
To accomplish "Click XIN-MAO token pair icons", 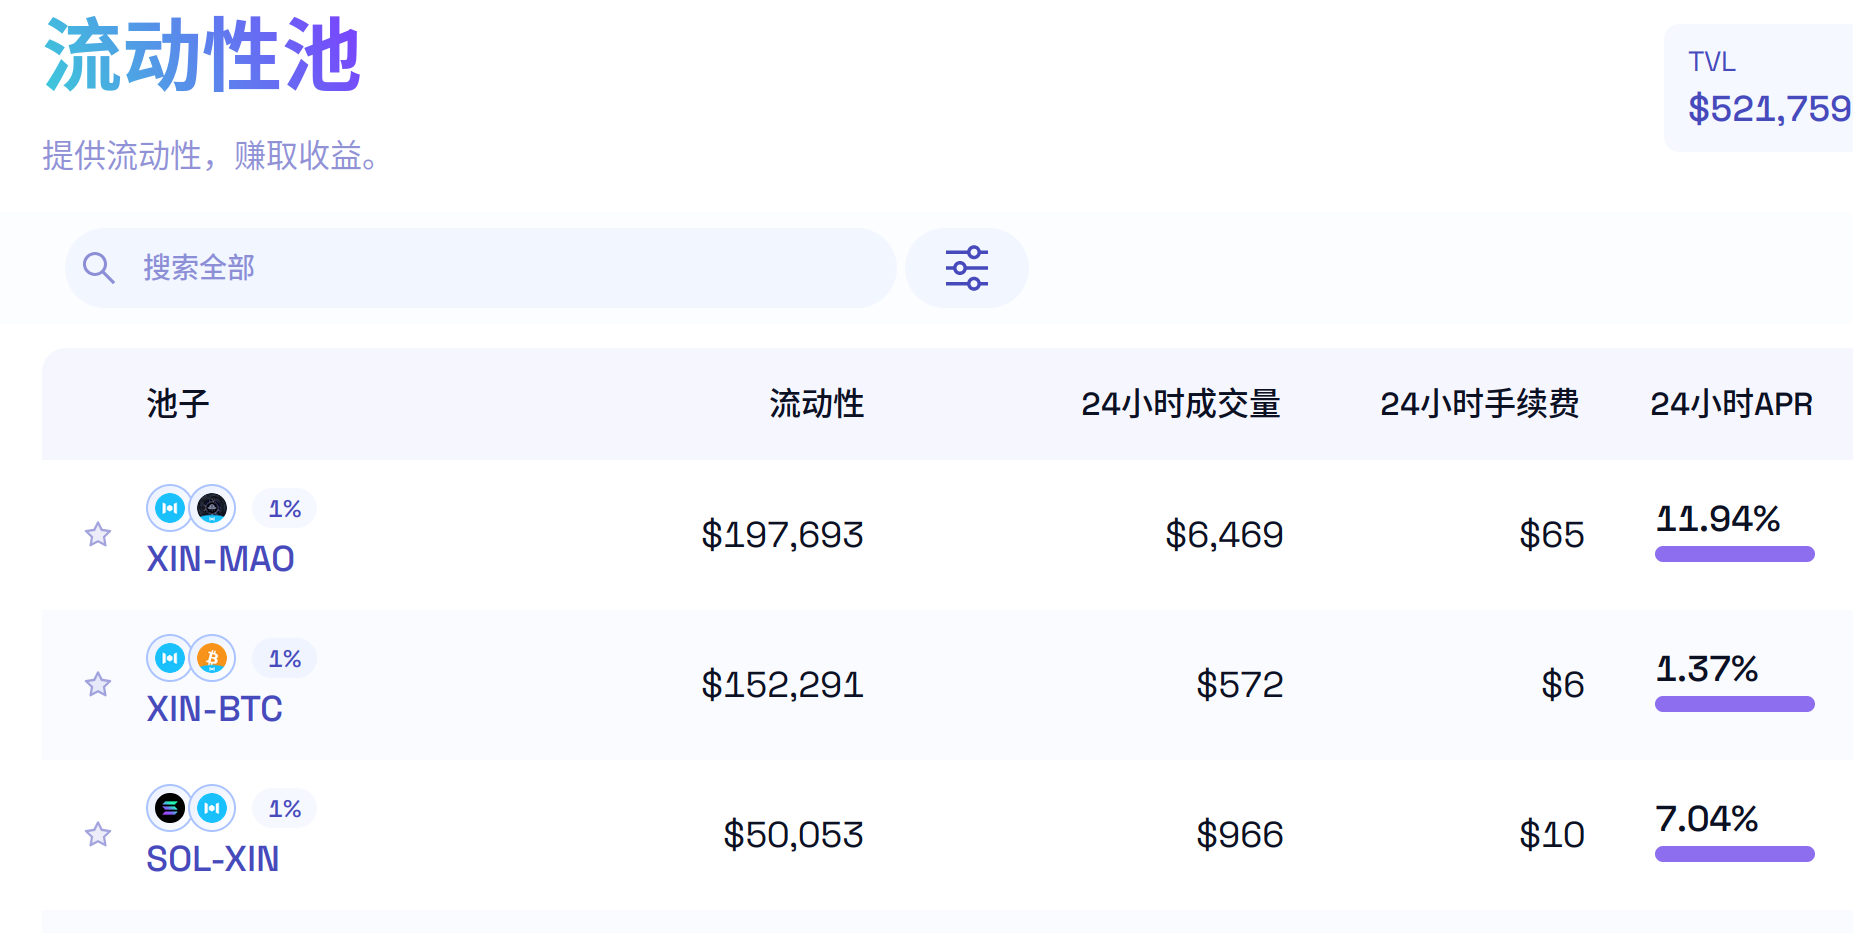I will click(191, 509).
